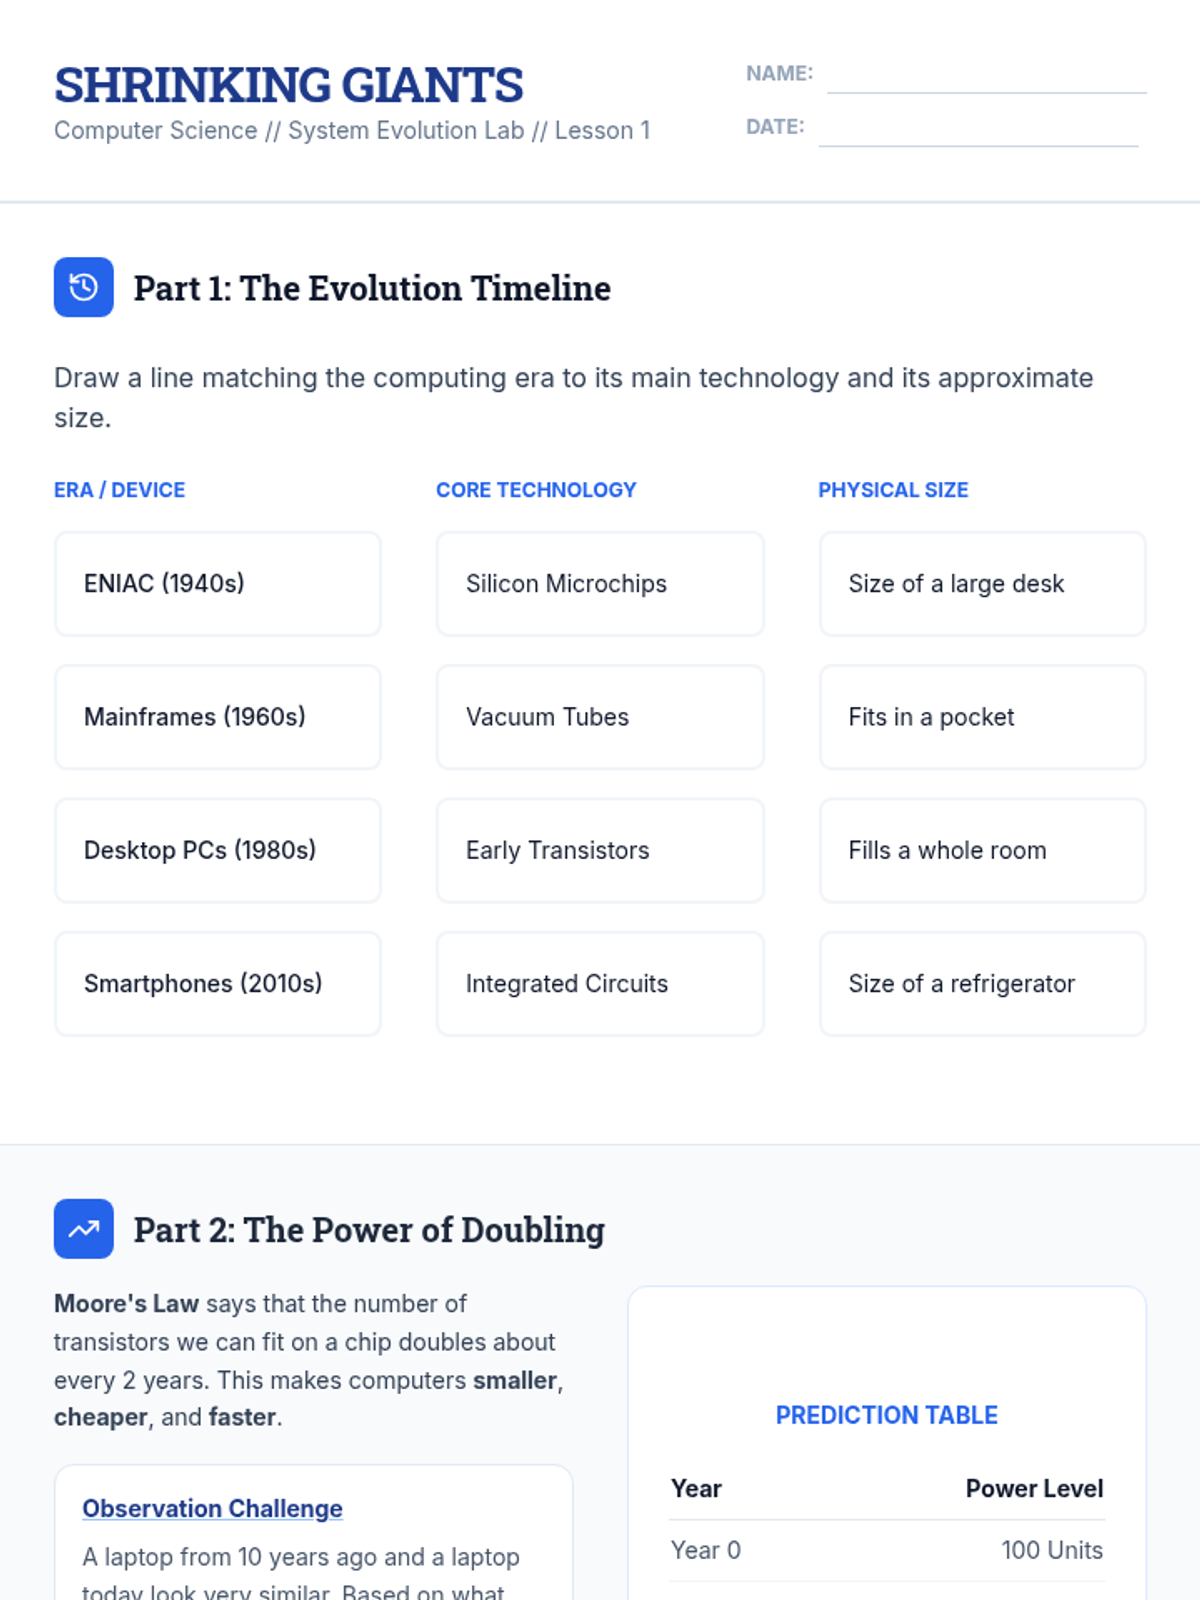Choose the Size of a refrigerator card

[983, 984]
